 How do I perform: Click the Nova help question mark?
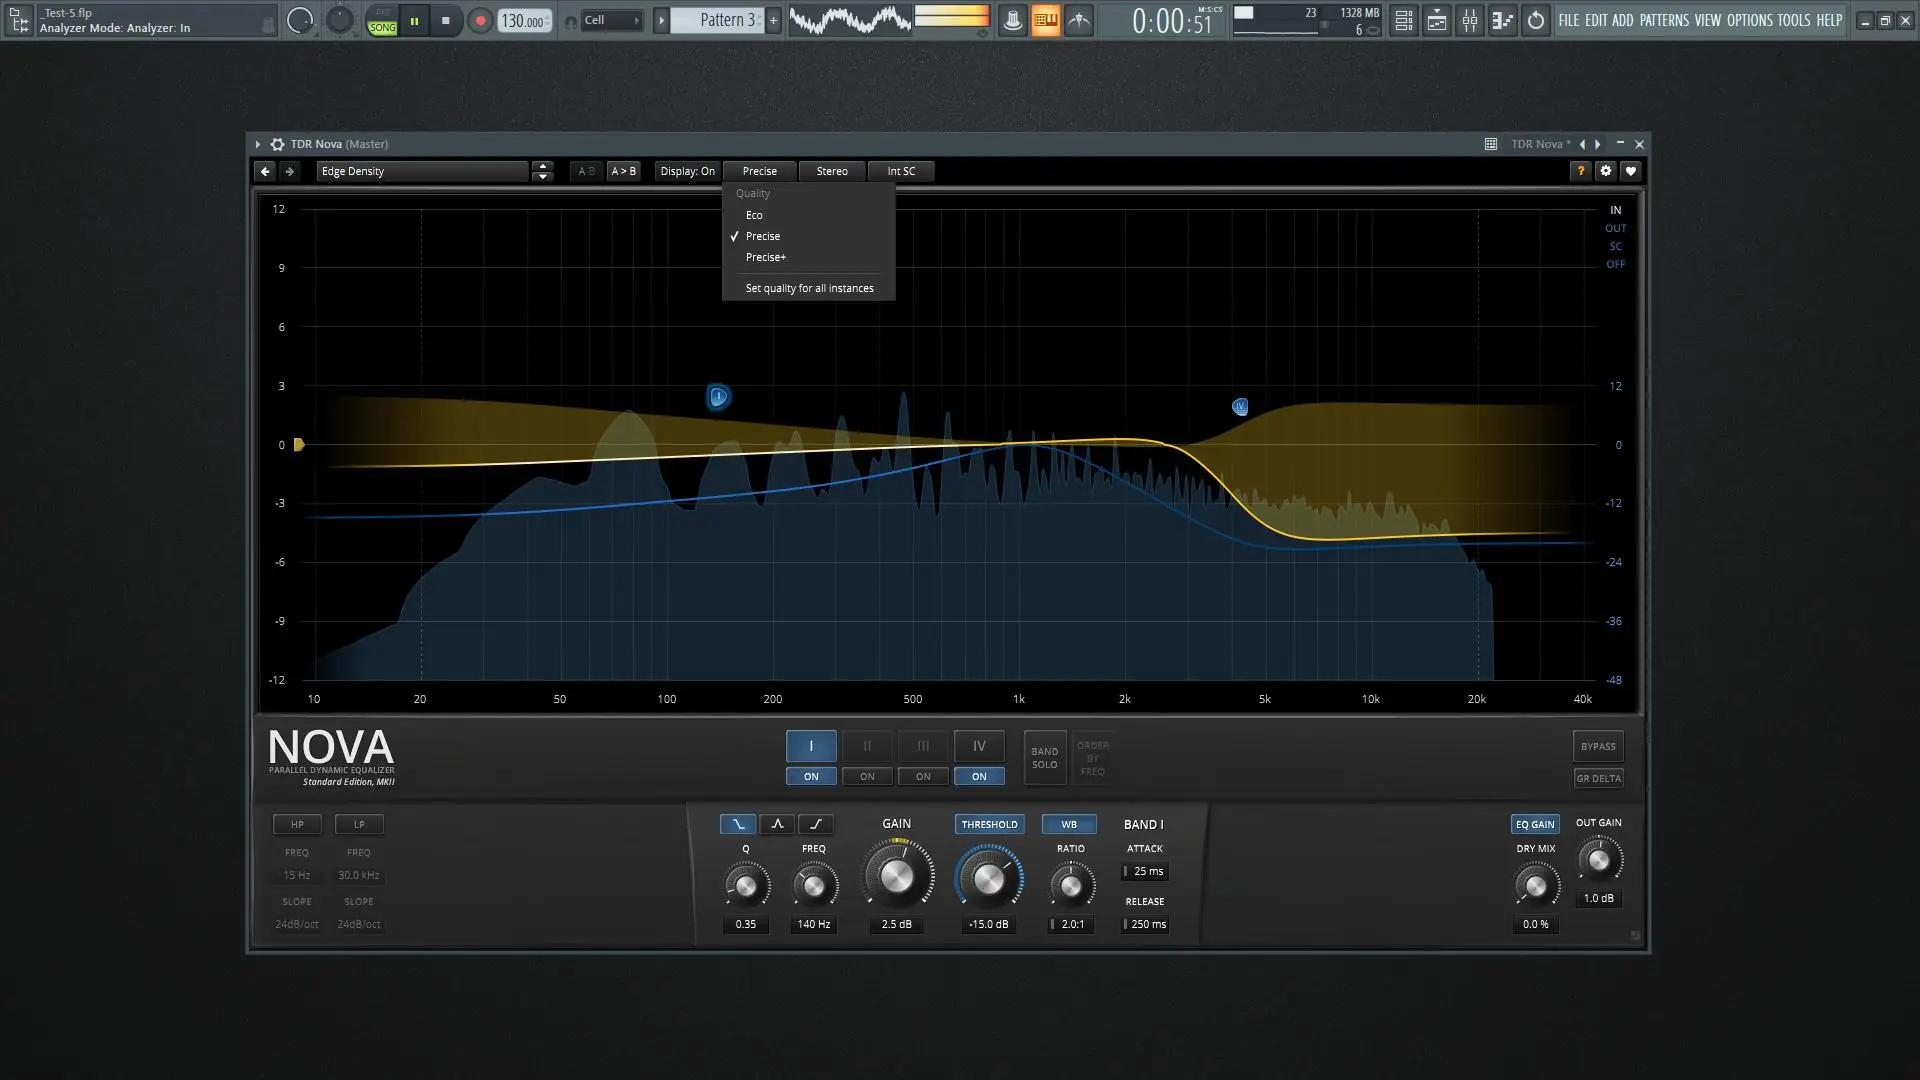click(x=1580, y=171)
